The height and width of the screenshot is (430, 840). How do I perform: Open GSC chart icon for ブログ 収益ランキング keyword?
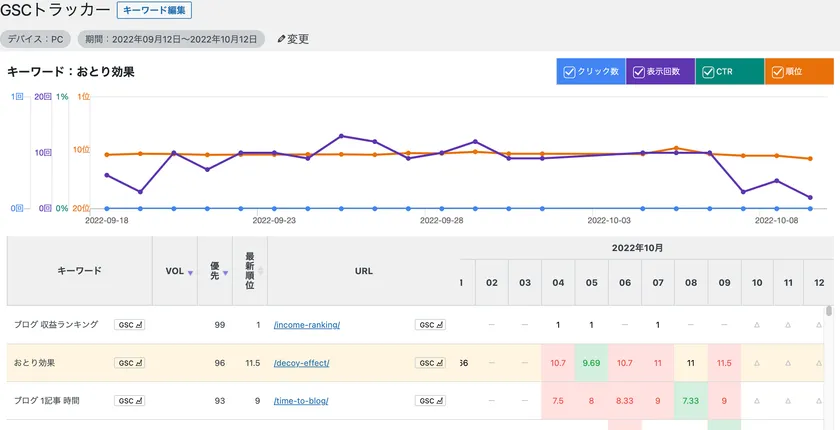[x=130, y=325]
